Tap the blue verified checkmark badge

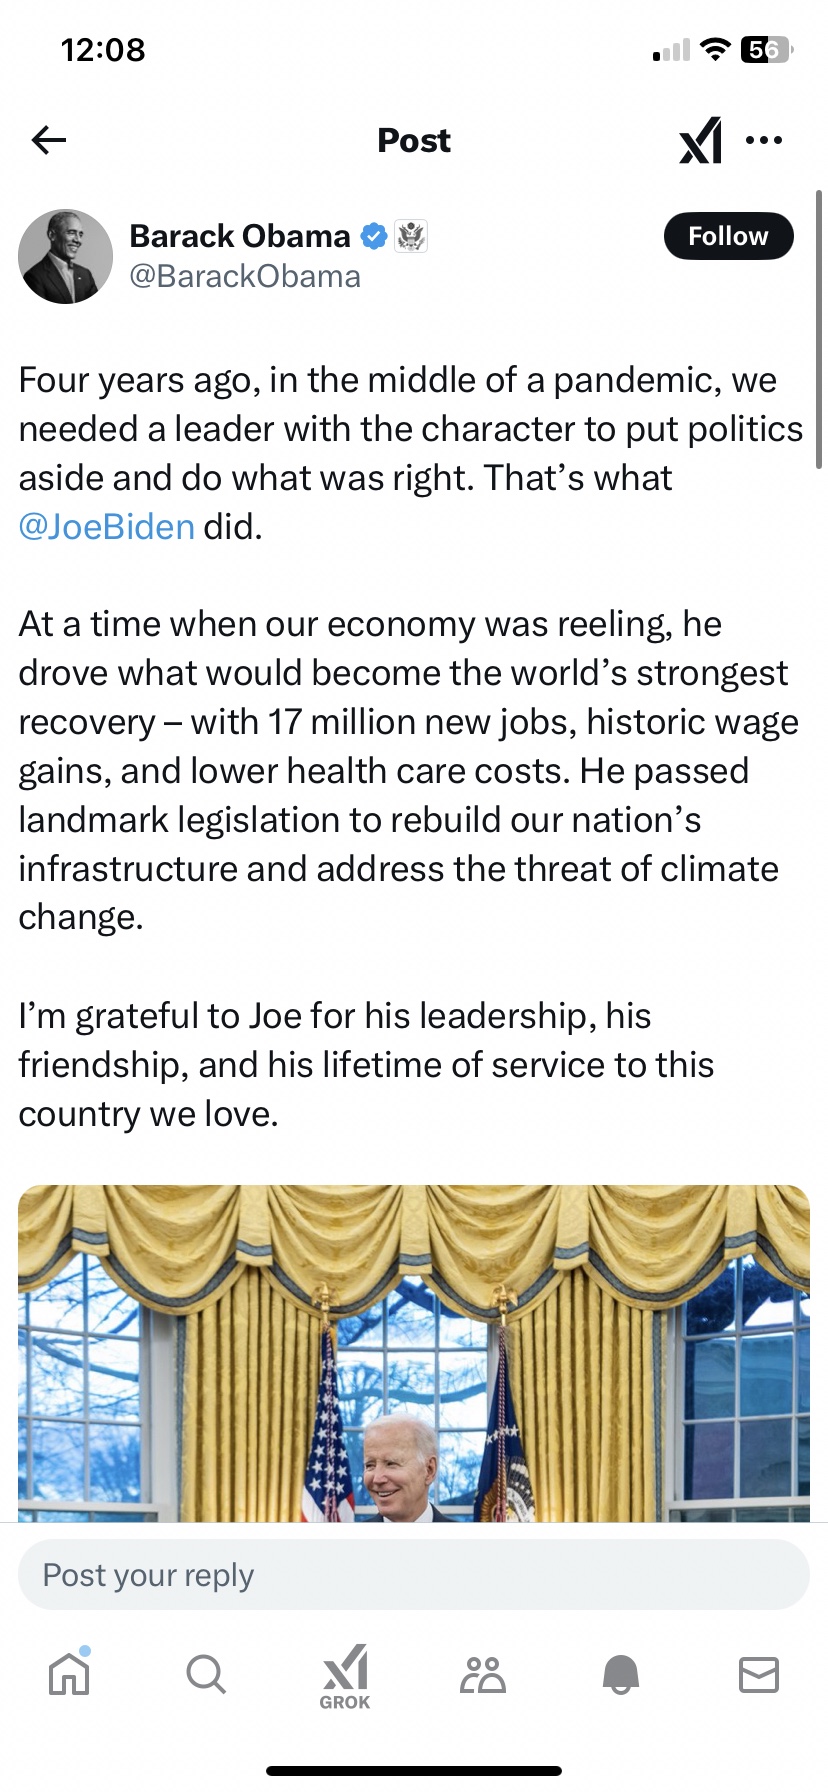tap(373, 236)
